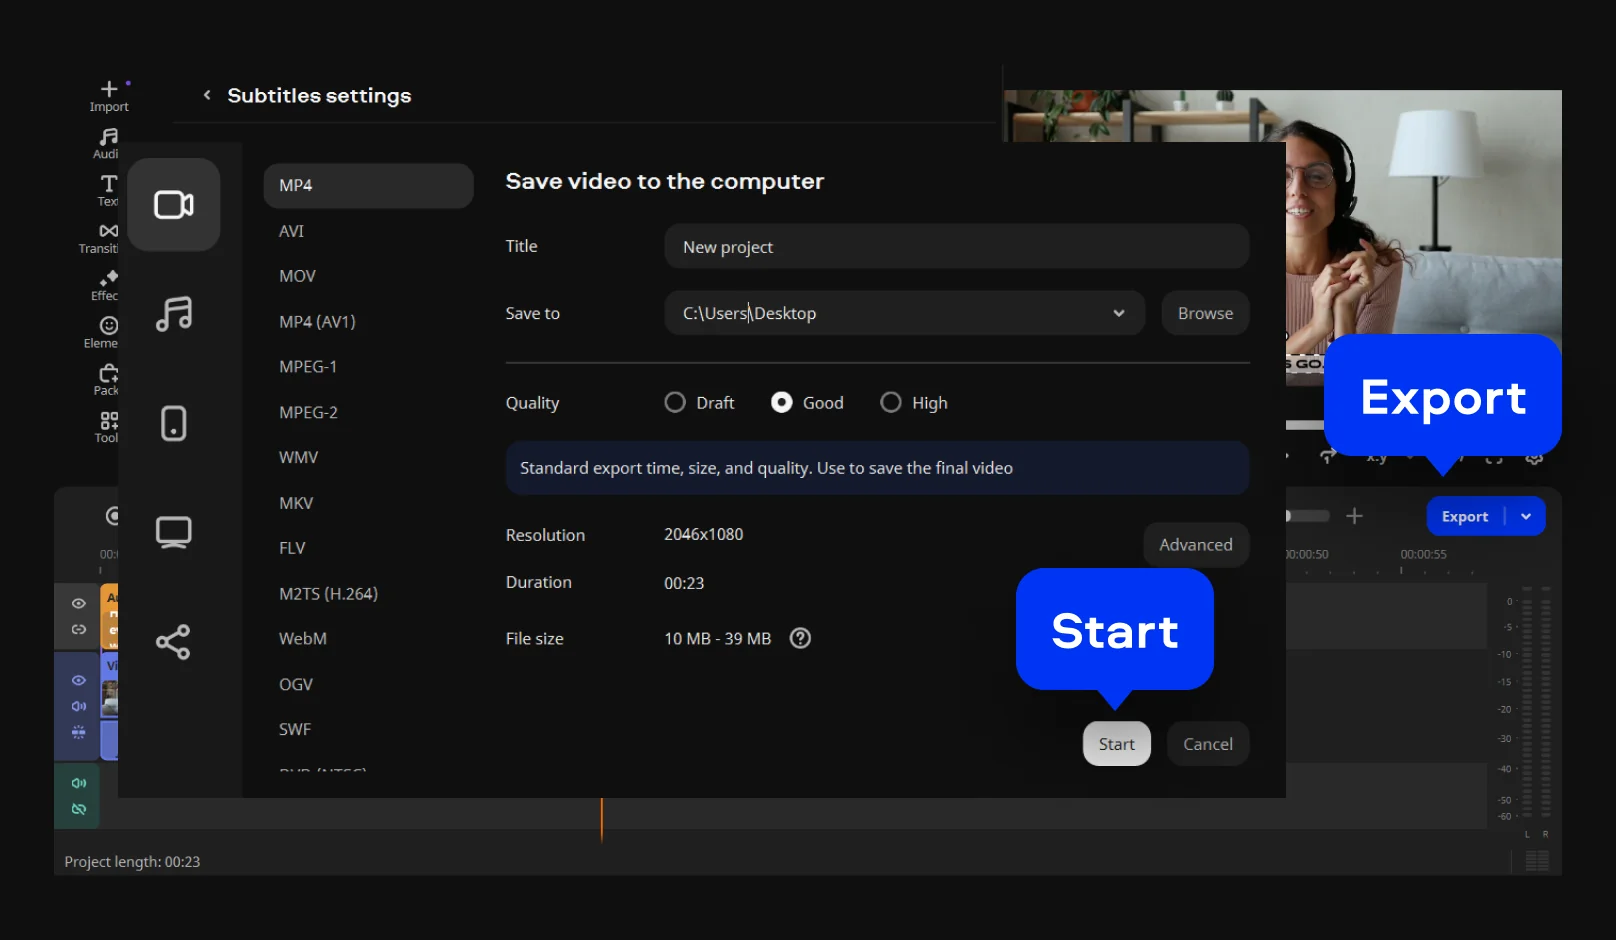Mute the green audio track
1616x940 pixels.
pos(79,783)
